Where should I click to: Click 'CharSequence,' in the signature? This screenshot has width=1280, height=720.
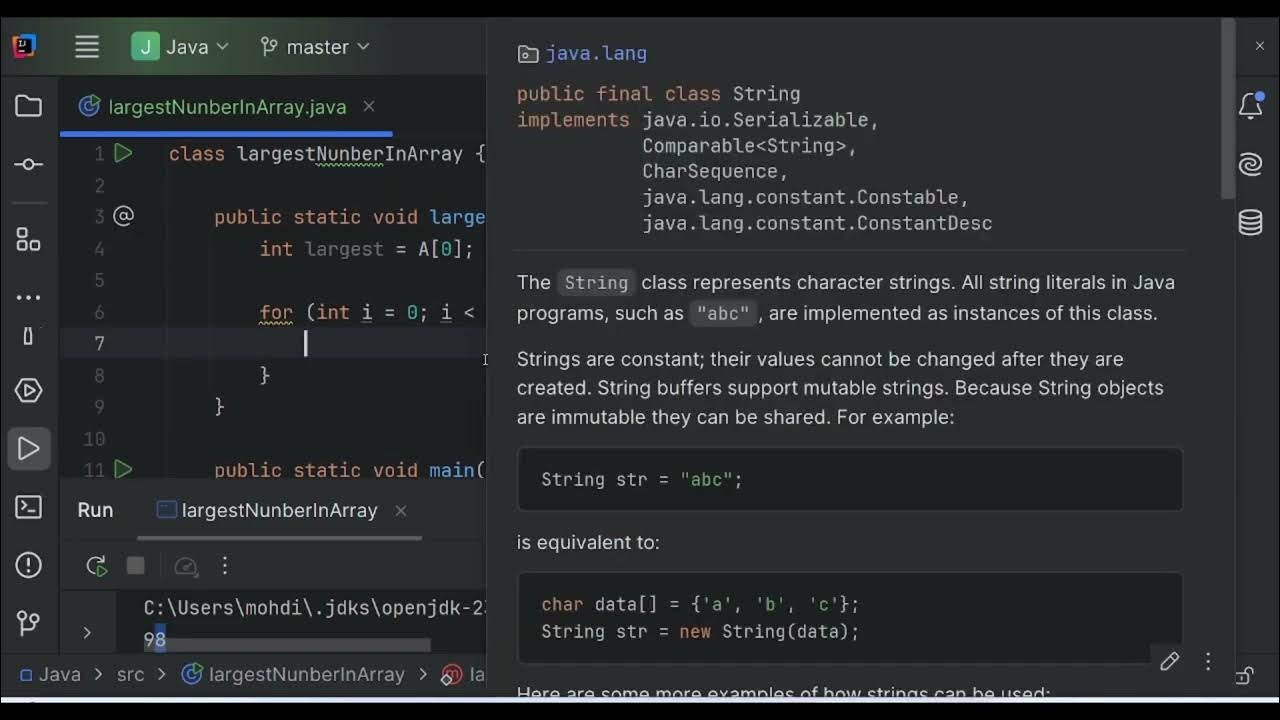(716, 172)
